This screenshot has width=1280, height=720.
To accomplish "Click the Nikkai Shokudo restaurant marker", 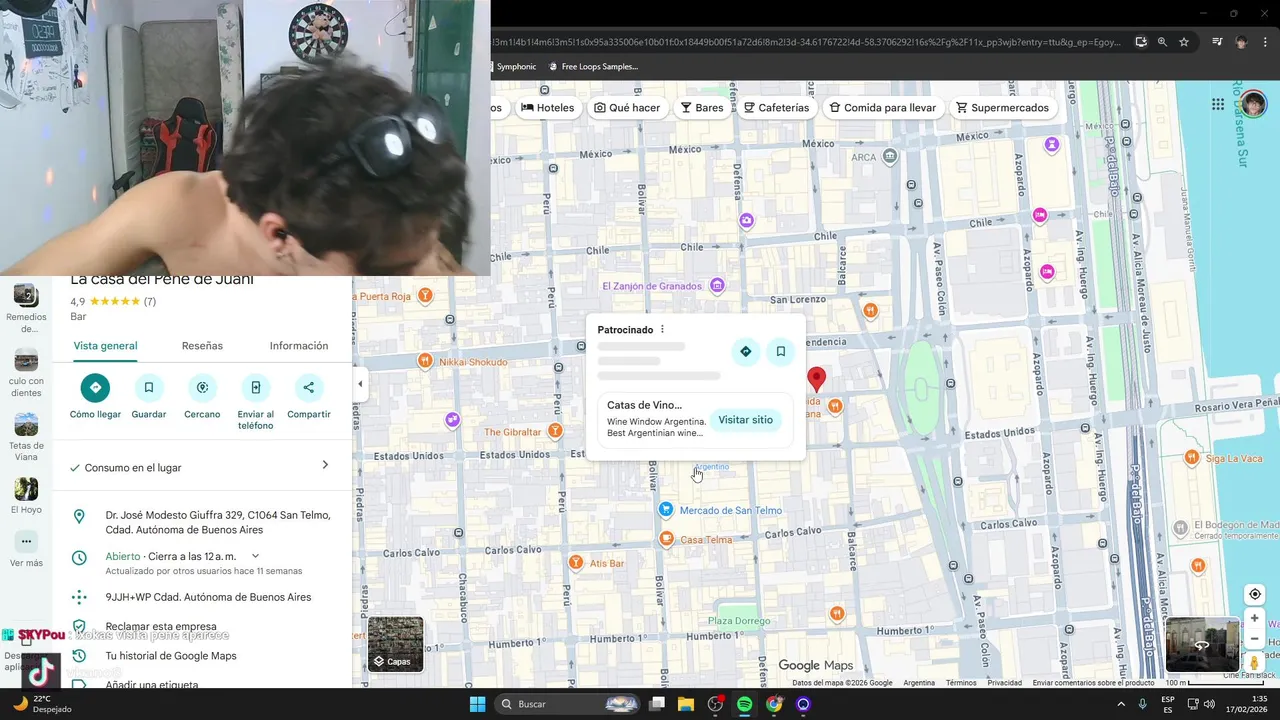I will [x=425, y=361].
